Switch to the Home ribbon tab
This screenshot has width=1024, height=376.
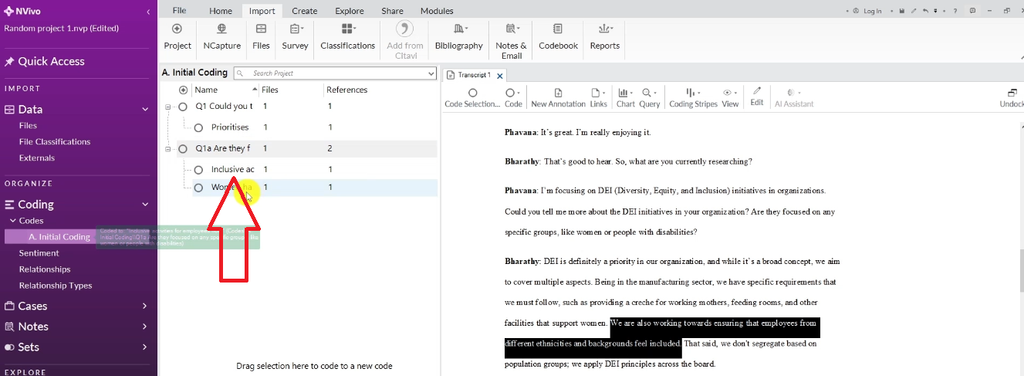tap(221, 11)
